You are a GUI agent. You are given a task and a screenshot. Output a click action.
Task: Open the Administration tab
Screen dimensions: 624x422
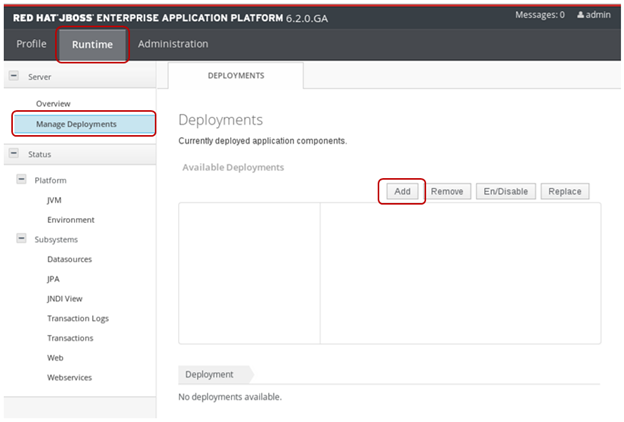173,44
